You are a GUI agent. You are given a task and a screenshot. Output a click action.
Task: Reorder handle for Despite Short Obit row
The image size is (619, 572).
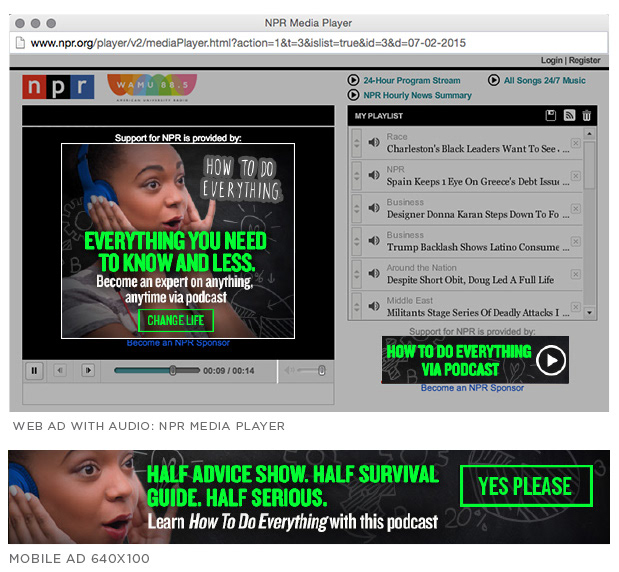356,274
